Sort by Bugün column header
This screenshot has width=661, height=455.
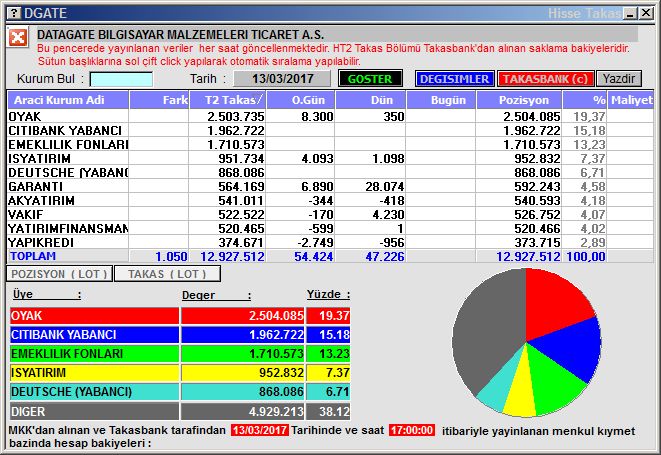(x=441, y=100)
